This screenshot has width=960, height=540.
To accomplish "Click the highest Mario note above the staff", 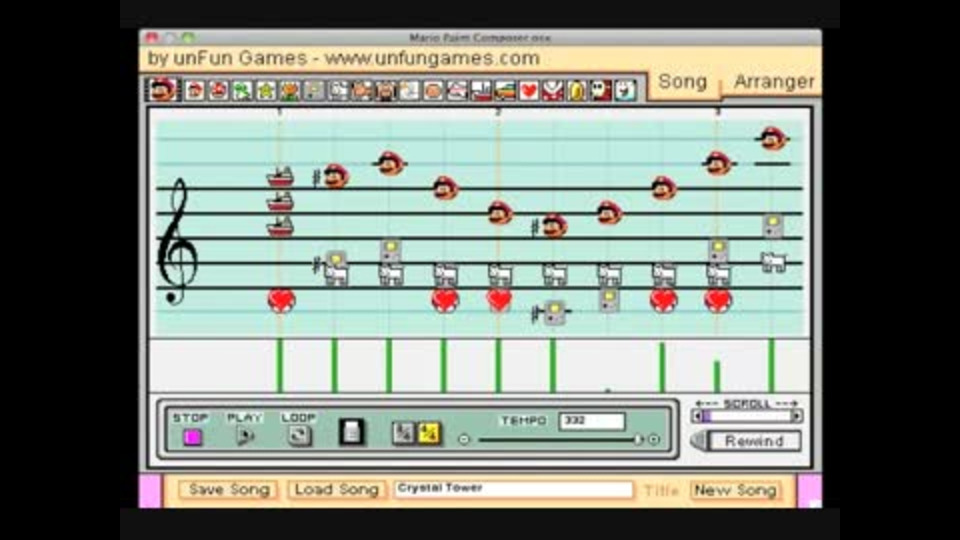I will 773,138.
